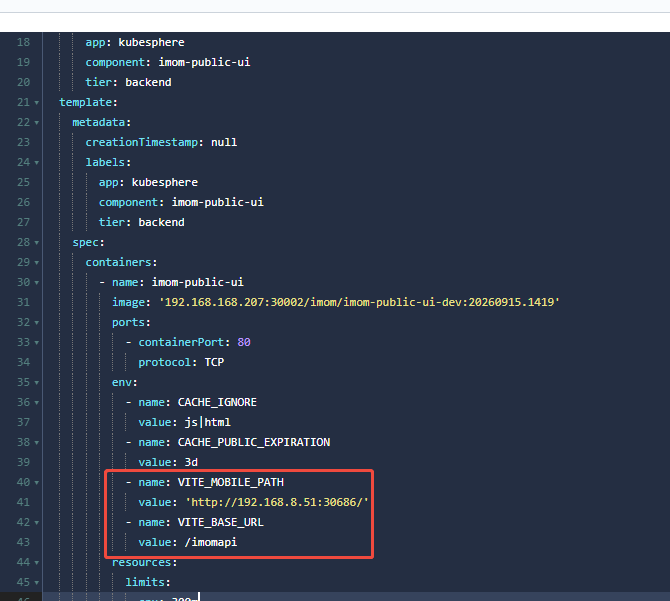This screenshot has width=670, height=601.
Task: Click the creationTimestamp null value
Action: point(224,142)
